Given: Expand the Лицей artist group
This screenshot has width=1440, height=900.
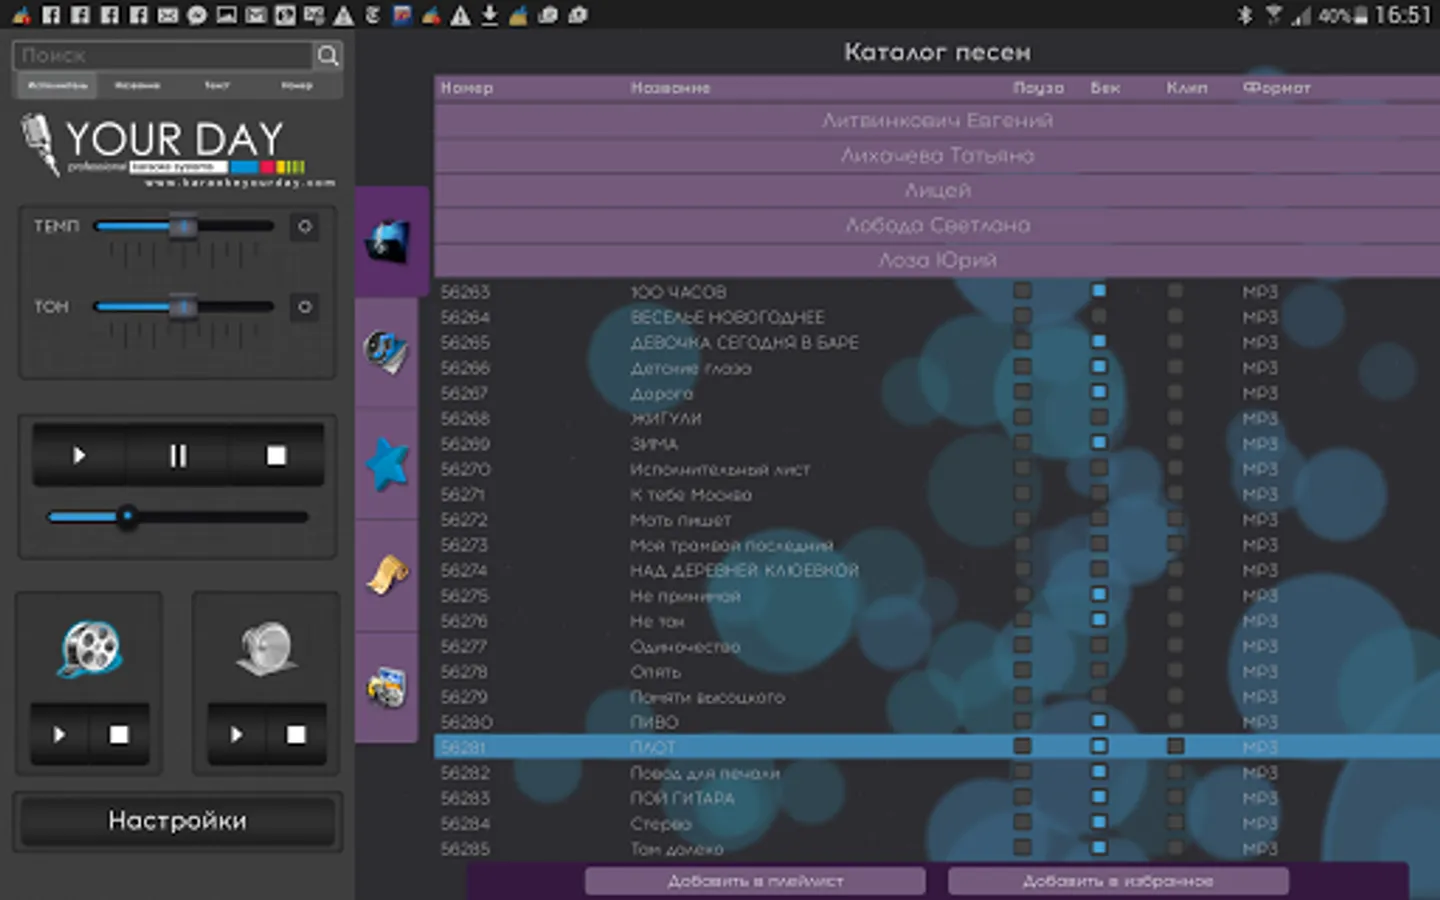Looking at the screenshot, I should [x=937, y=190].
